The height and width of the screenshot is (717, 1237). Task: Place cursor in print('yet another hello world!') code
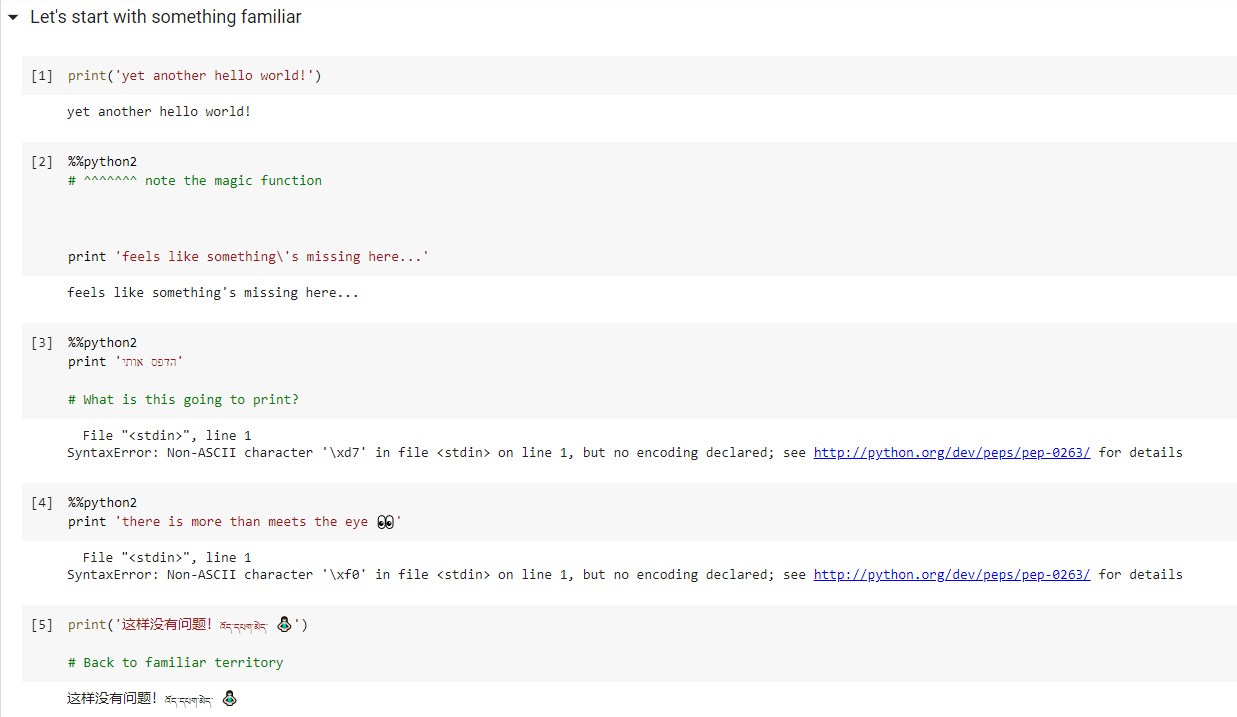click(x=195, y=76)
